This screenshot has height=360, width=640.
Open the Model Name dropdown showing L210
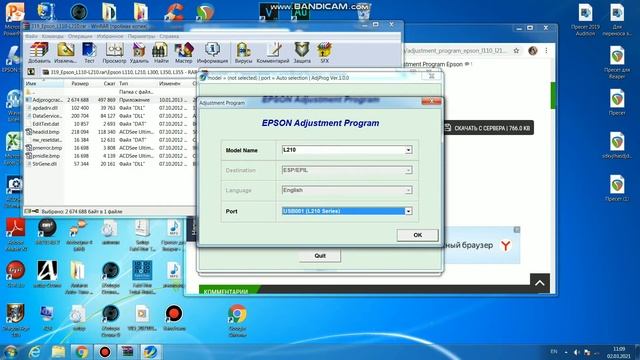tap(347, 150)
